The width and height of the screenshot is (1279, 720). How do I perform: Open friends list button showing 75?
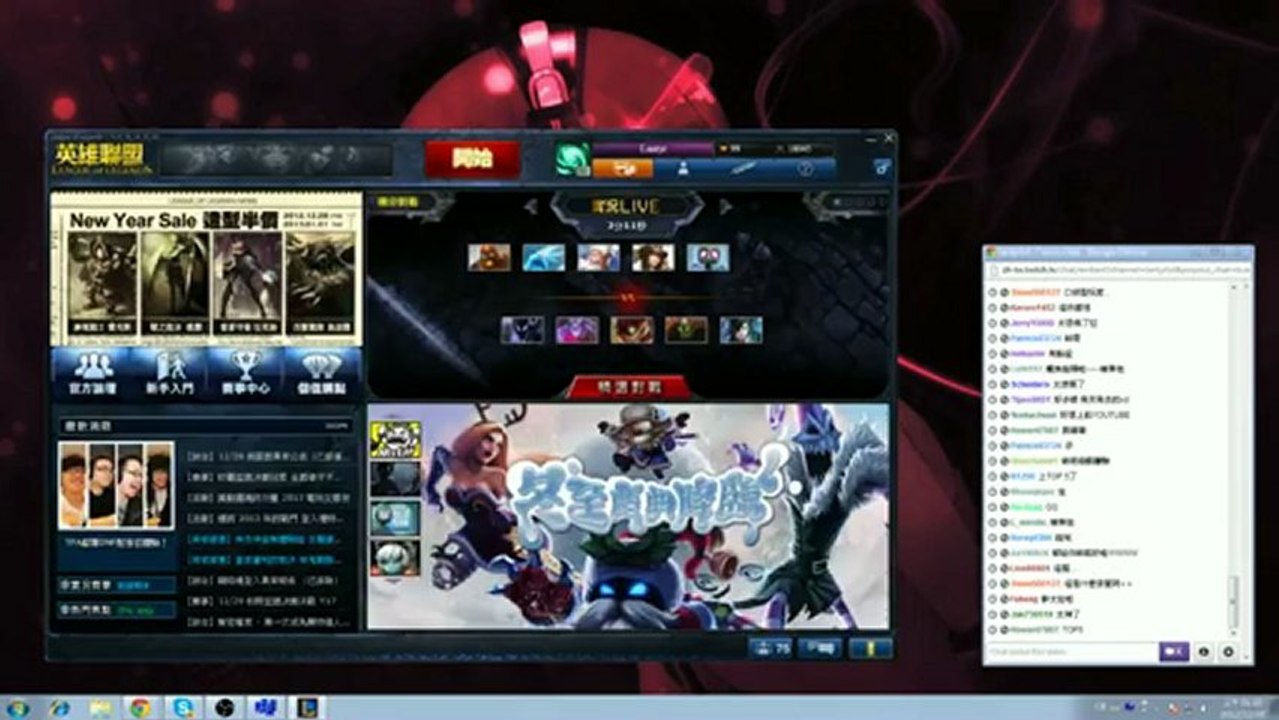tap(770, 648)
